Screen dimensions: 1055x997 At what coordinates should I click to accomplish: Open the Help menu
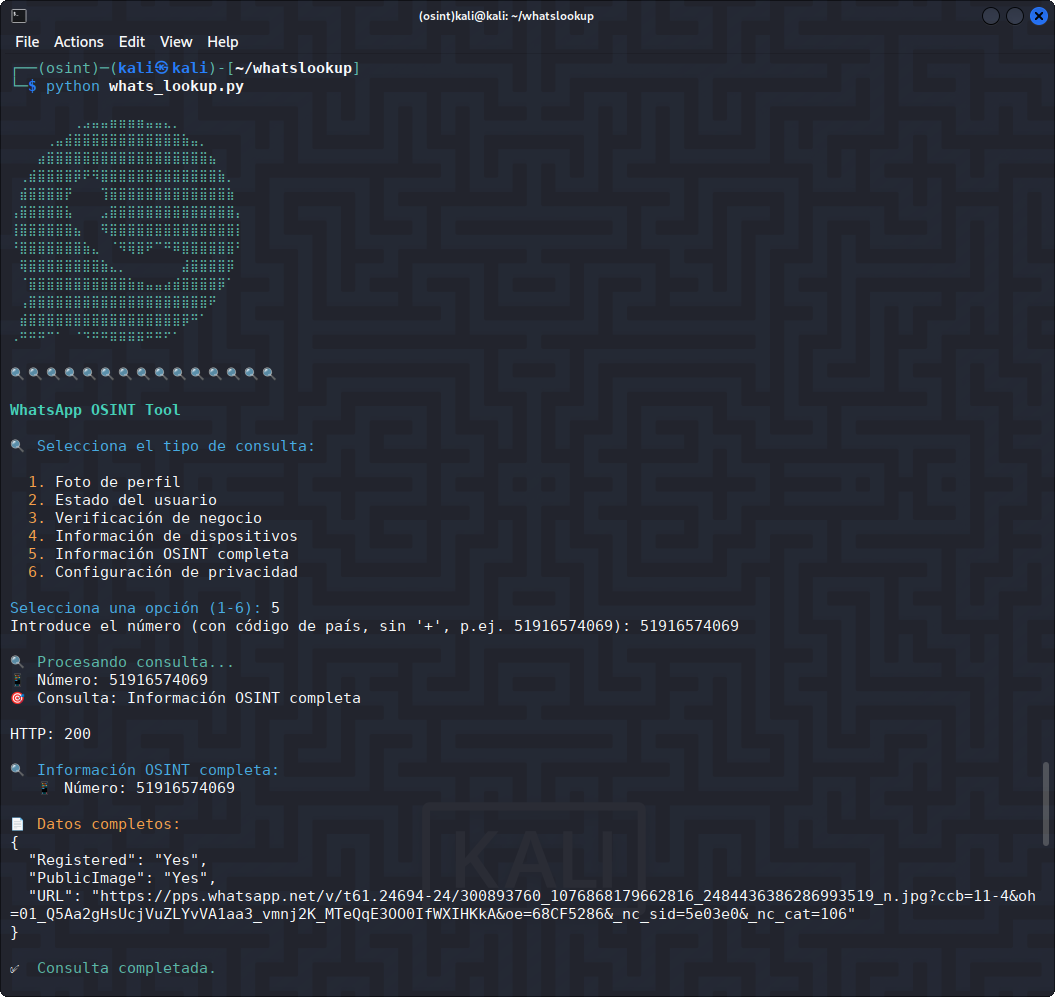(223, 42)
